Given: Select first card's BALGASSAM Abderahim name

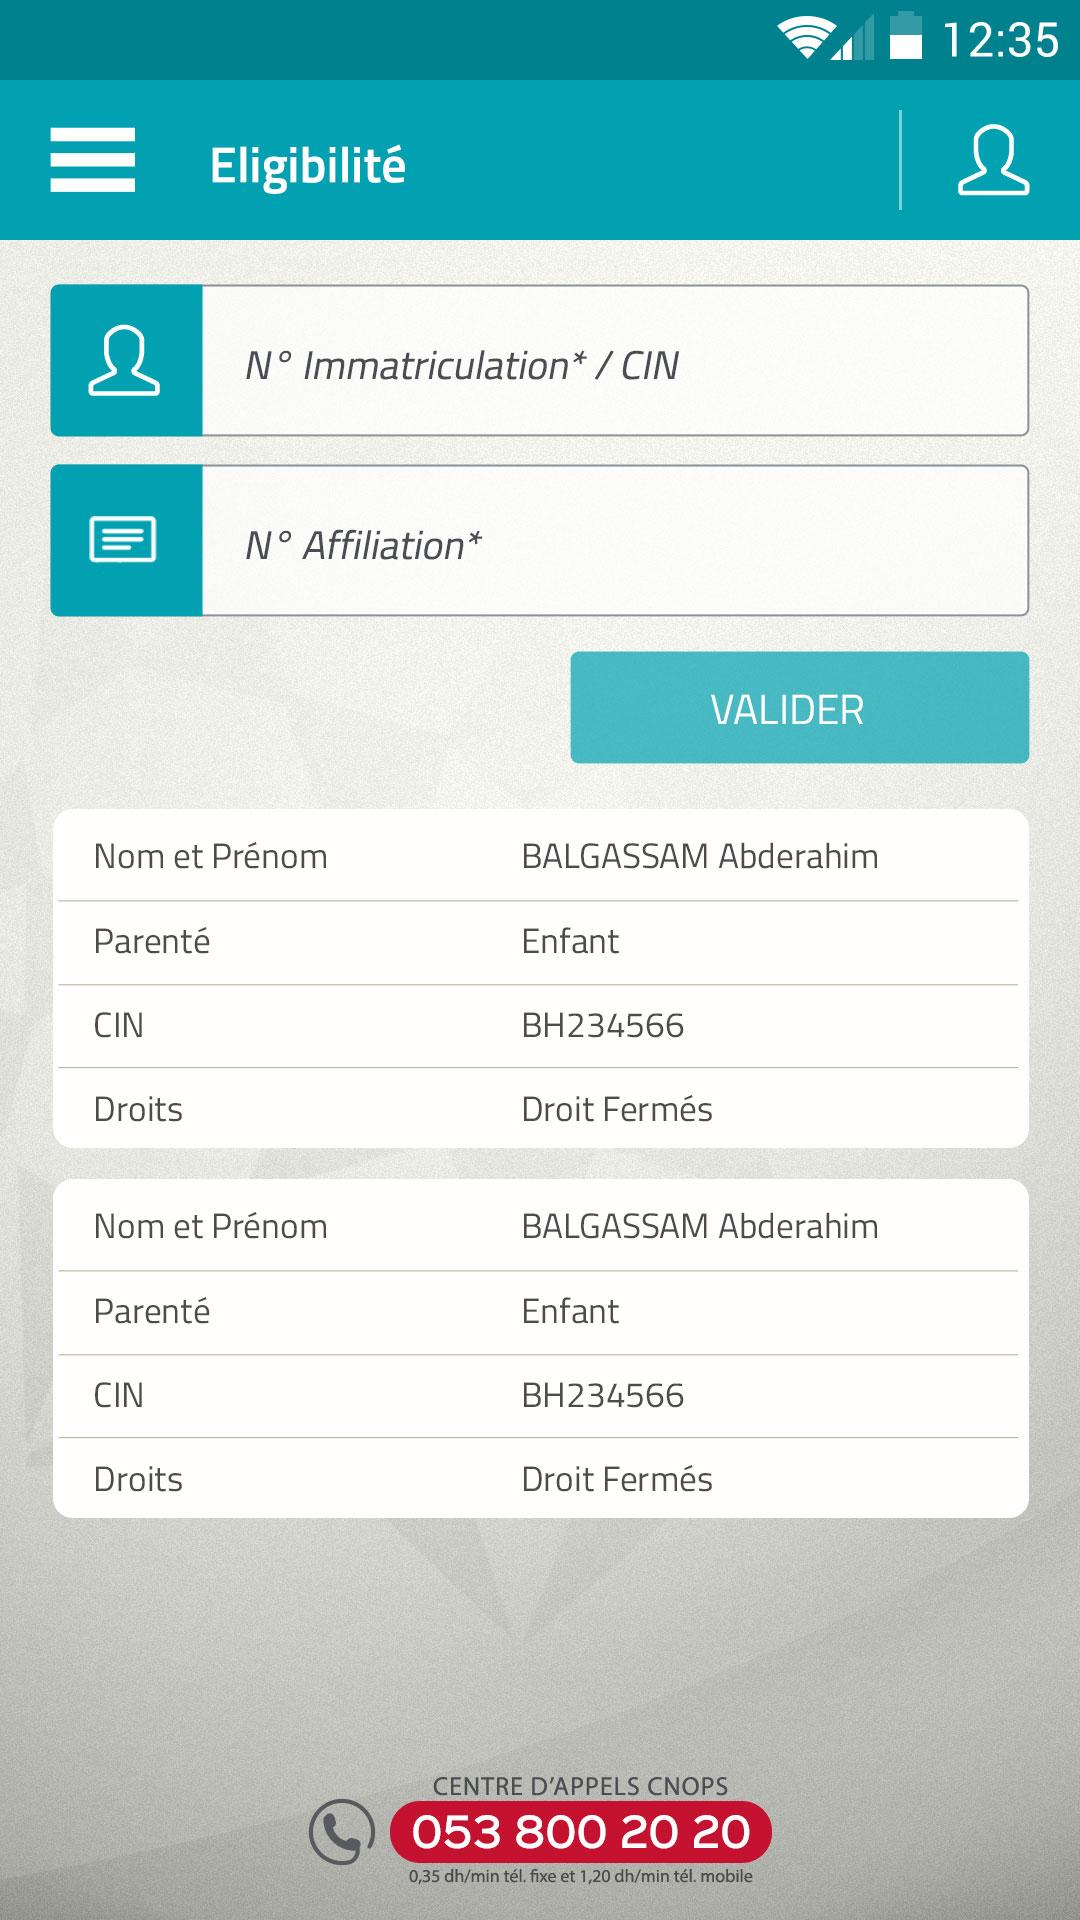Looking at the screenshot, I should pos(700,857).
